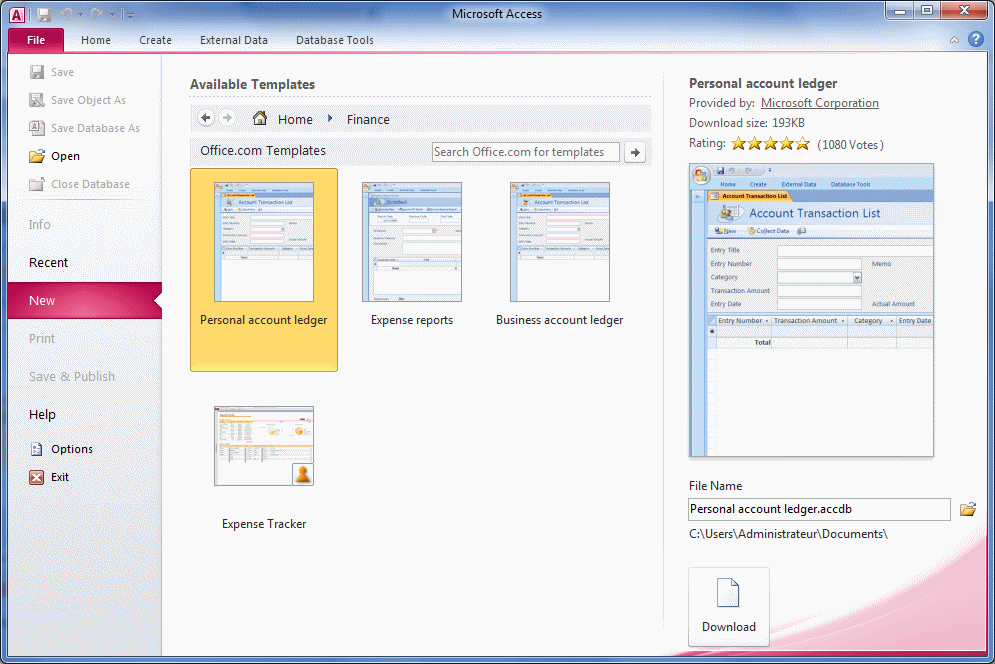Click the Download button
The image size is (995, 664).
coord(728,606)
